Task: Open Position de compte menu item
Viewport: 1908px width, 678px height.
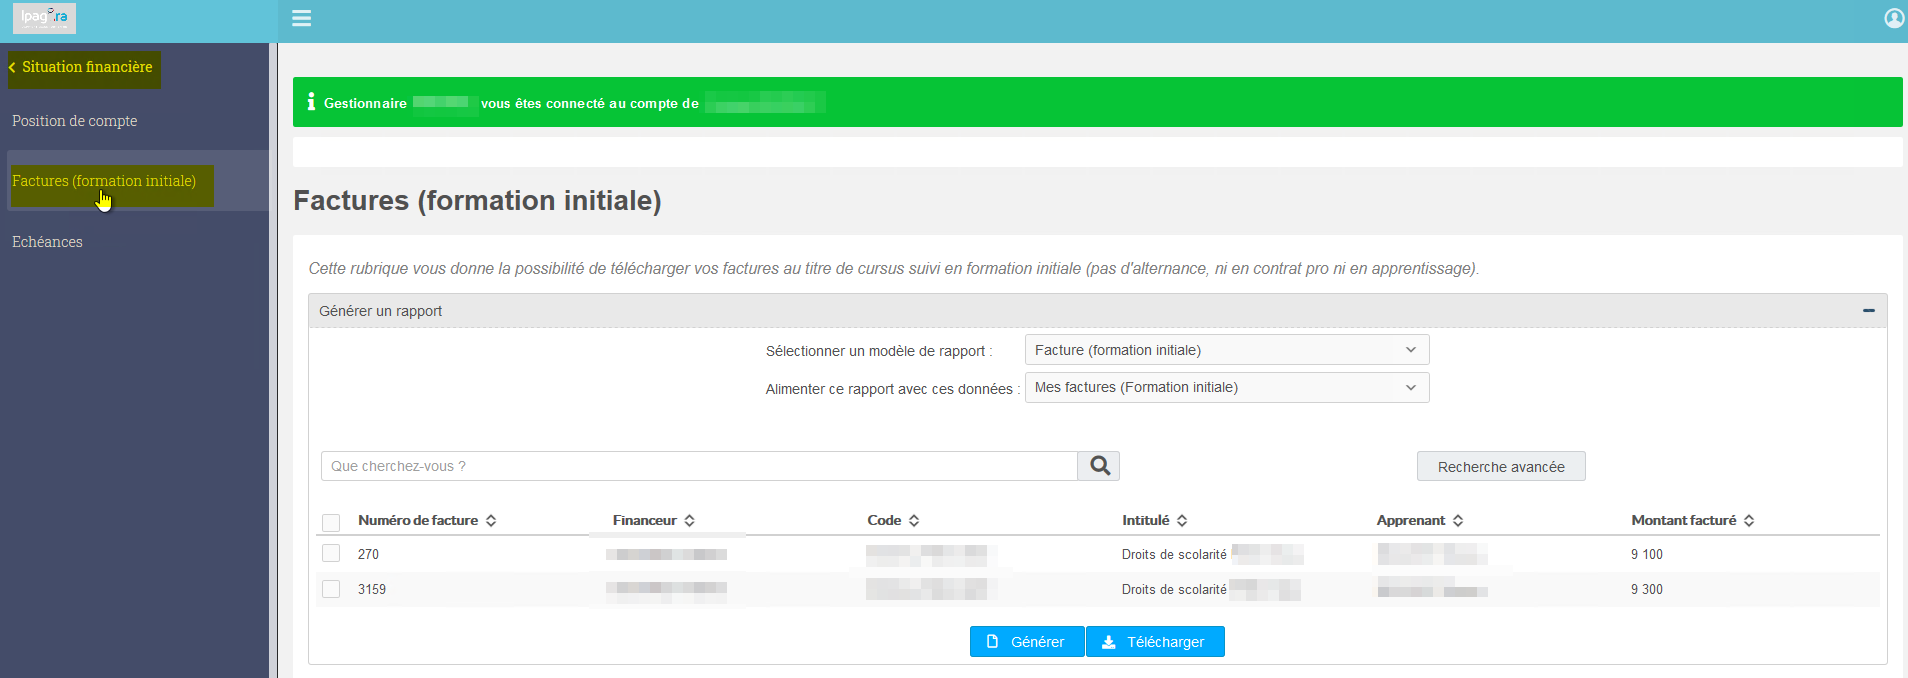Action: click(x=75, y=121)
